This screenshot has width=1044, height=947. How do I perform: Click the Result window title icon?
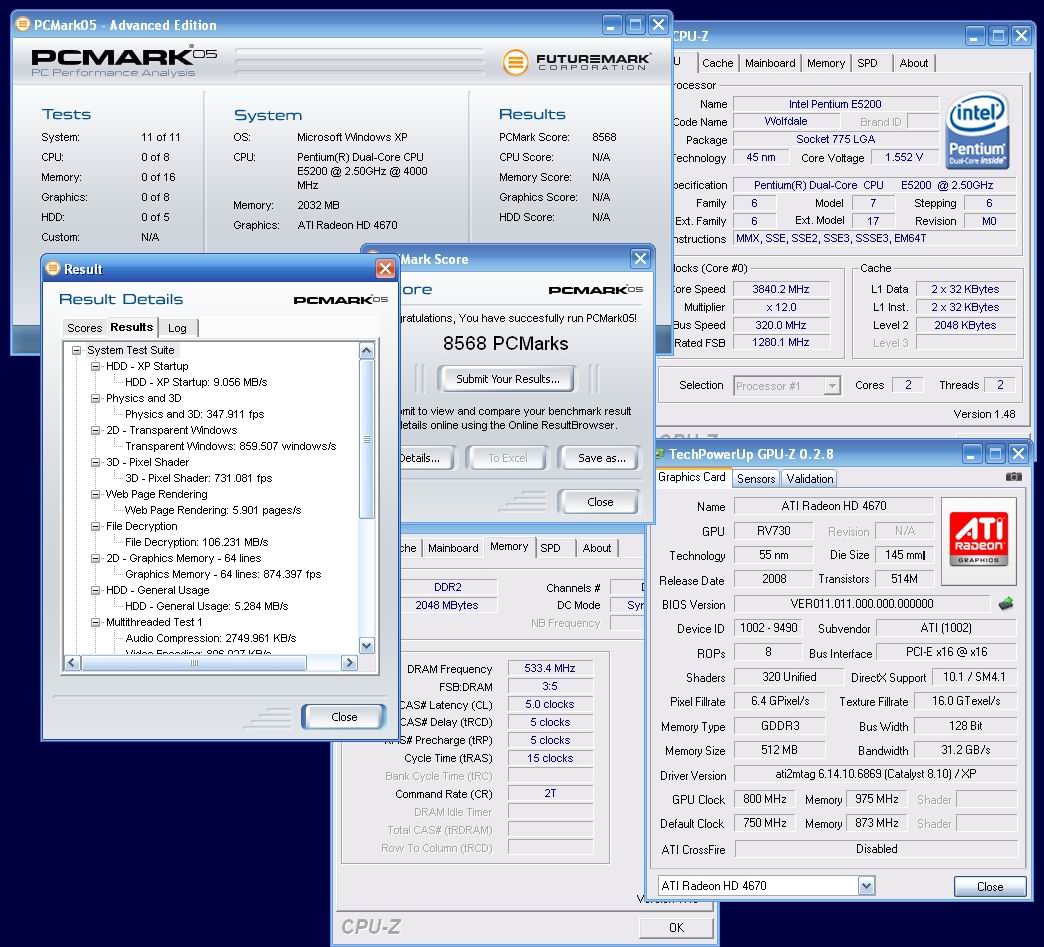point(52,268)
